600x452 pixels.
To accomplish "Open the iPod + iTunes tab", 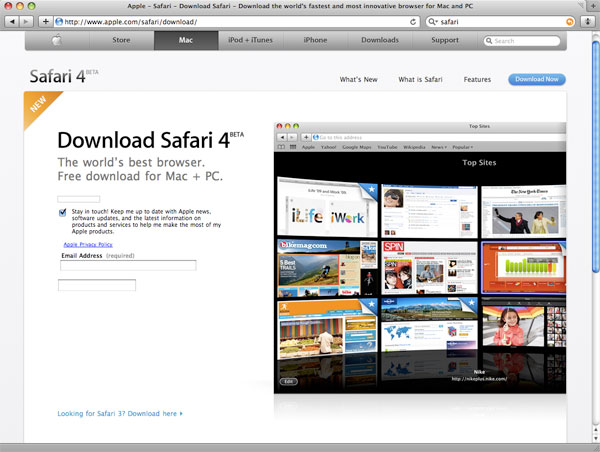I will 251,40.
